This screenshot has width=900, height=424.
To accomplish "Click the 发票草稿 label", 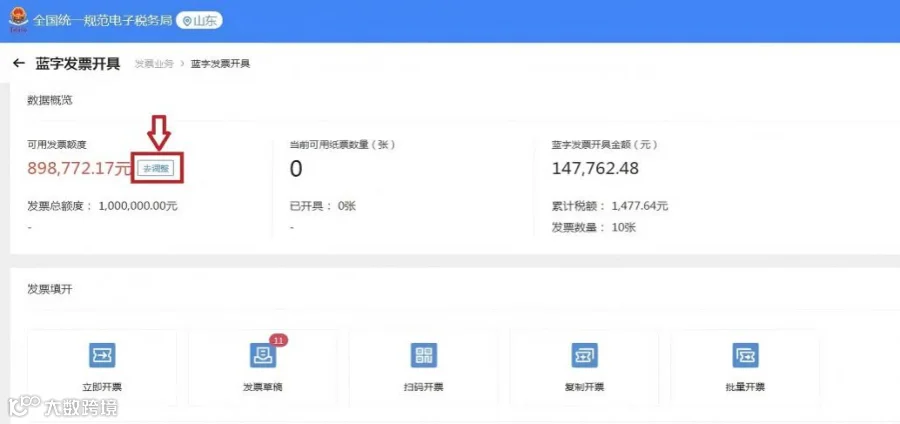I will [x=263, y=387].
